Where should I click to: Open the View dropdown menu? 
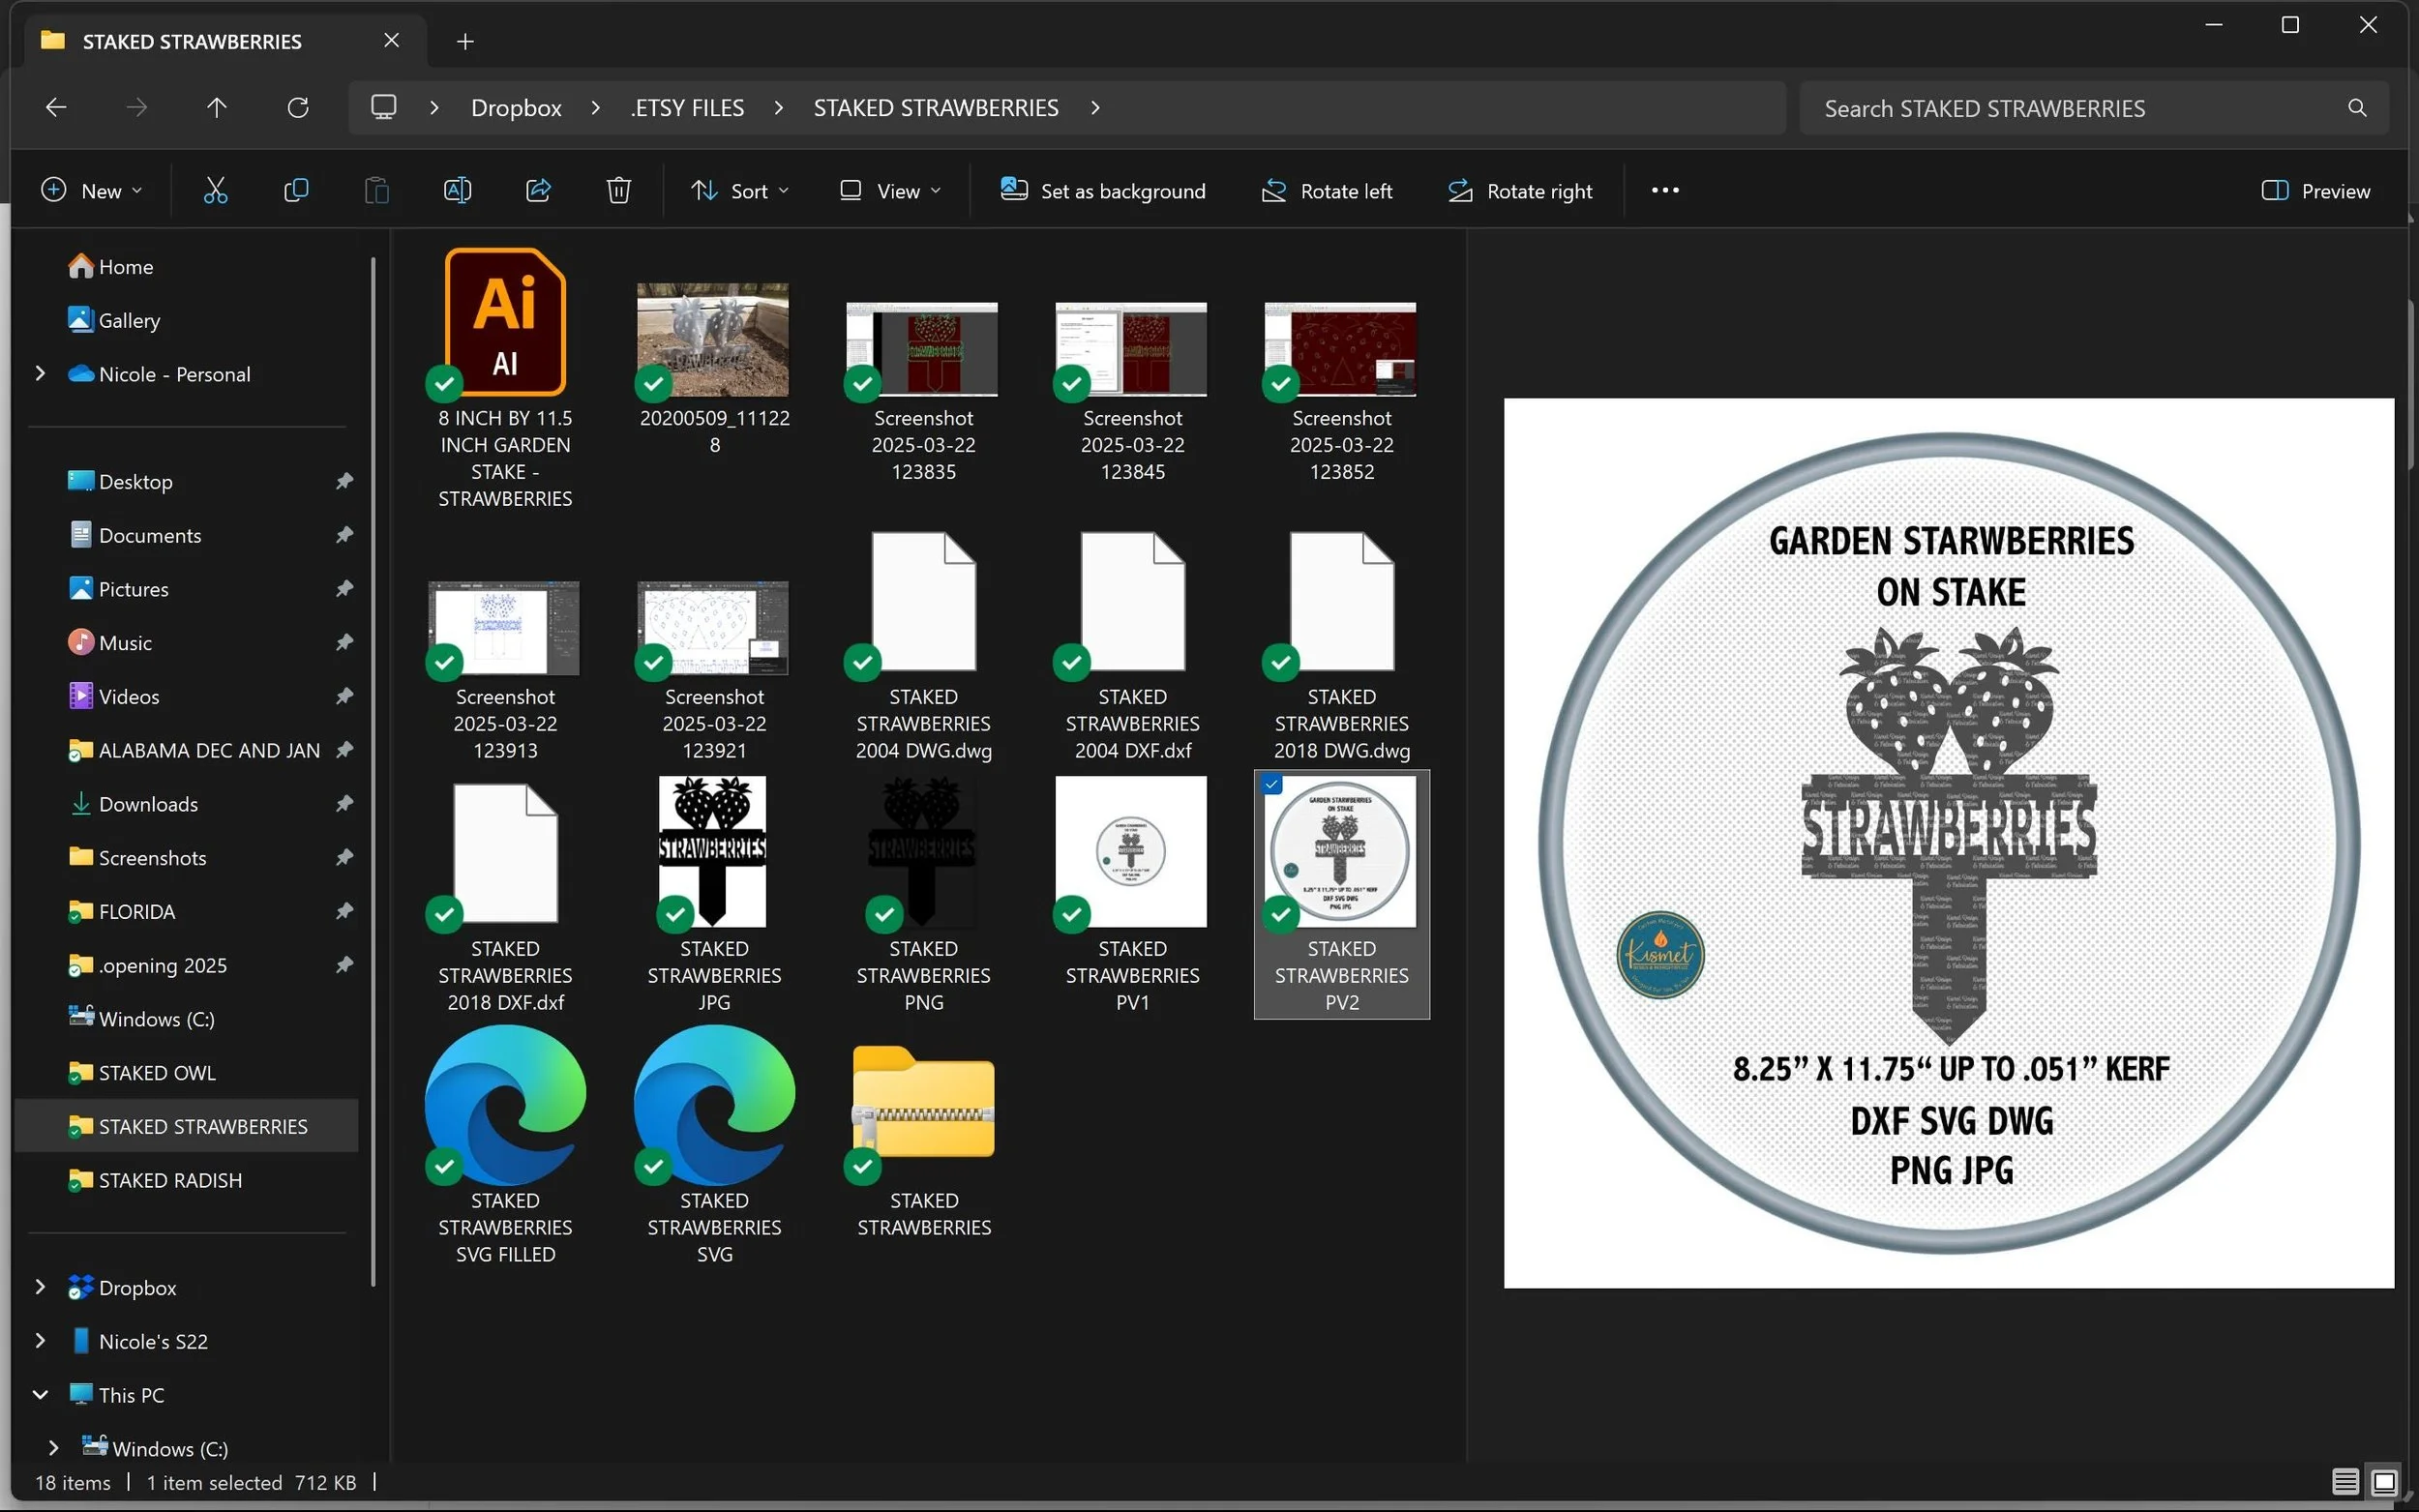[890, 190]
